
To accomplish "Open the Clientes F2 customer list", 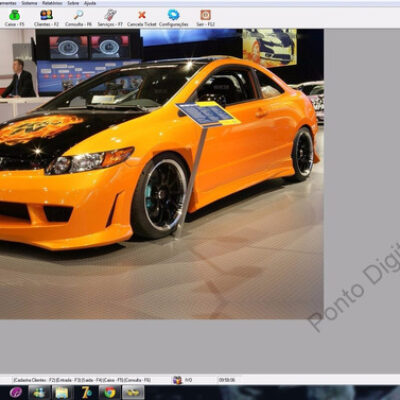I will [x=46, y=18].
